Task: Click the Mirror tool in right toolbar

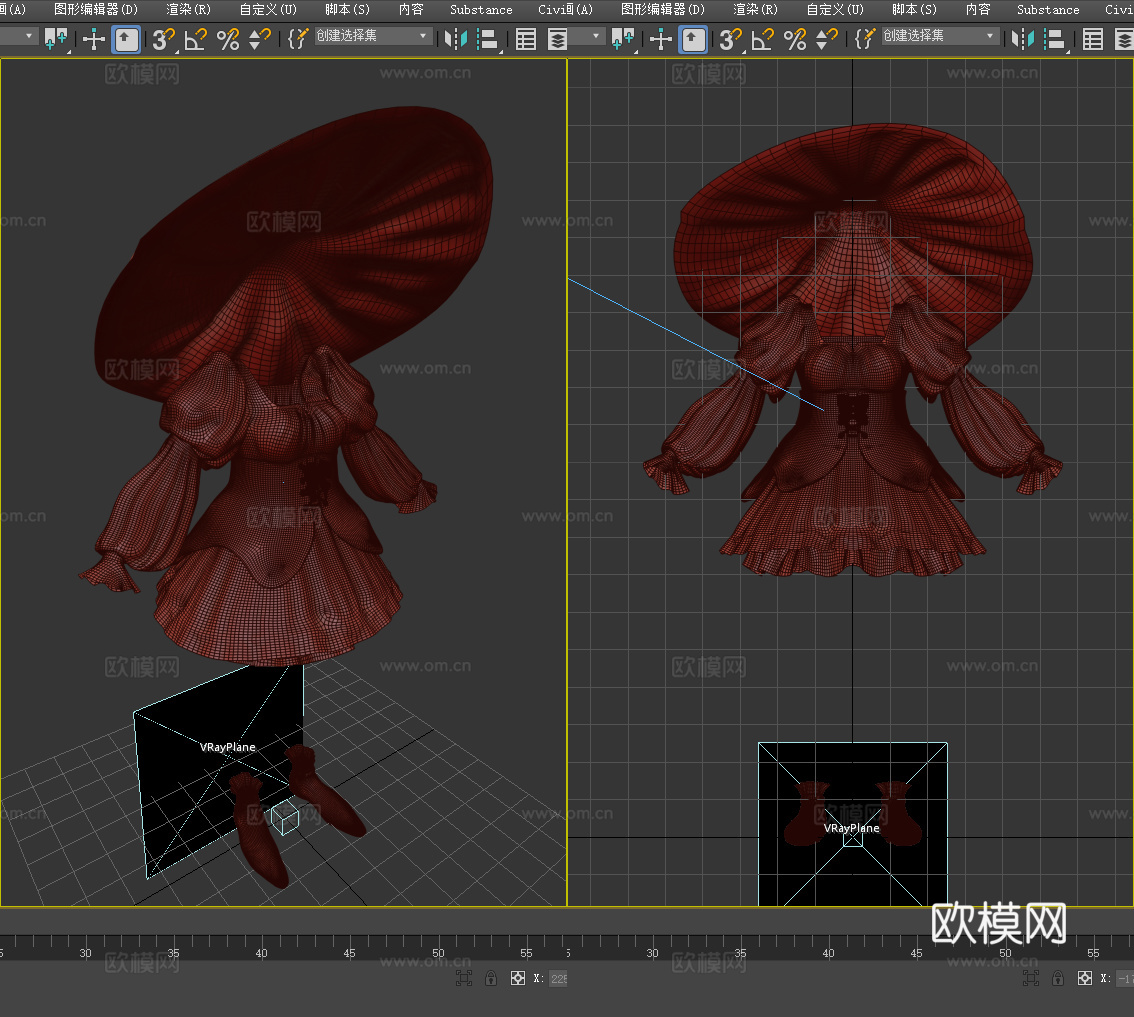Action: pyautogui.click(x=1022, y=39)
